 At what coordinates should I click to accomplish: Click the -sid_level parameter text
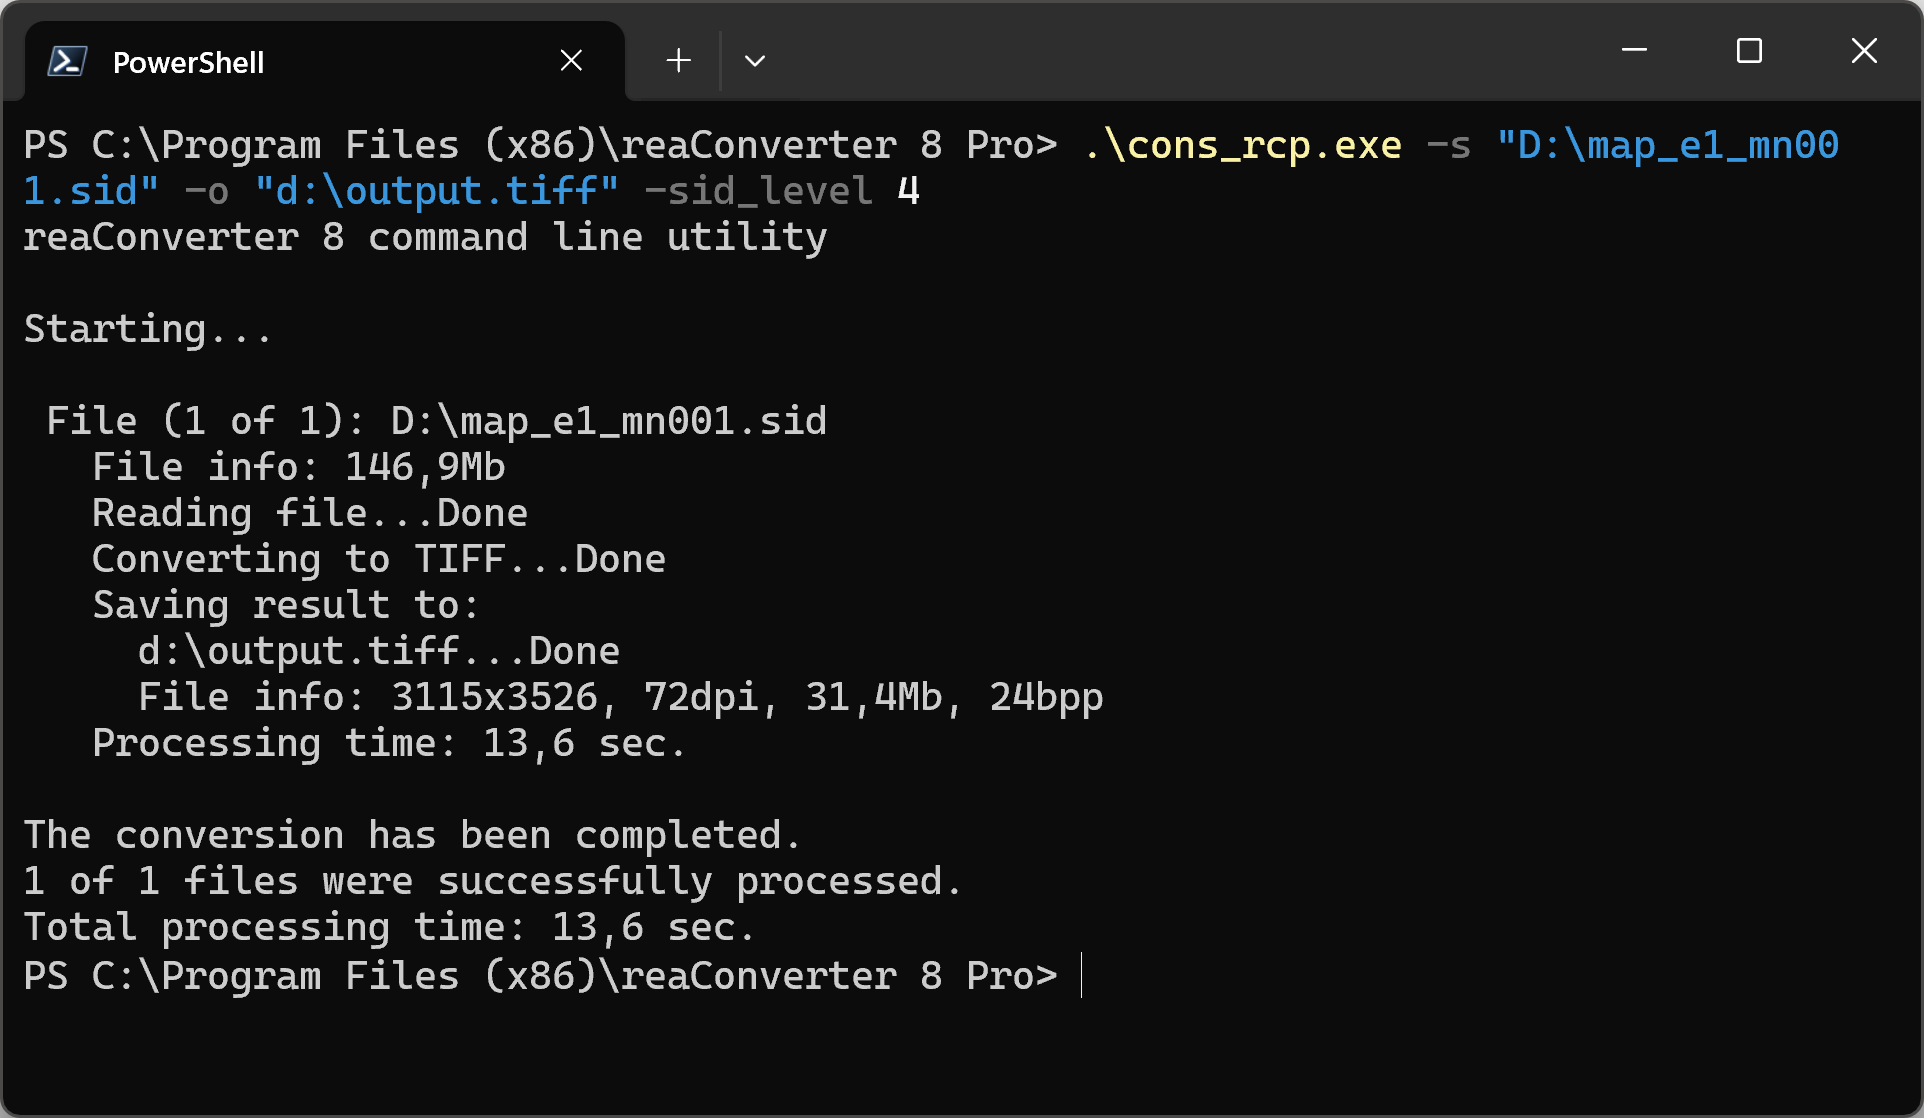[758, 192]
